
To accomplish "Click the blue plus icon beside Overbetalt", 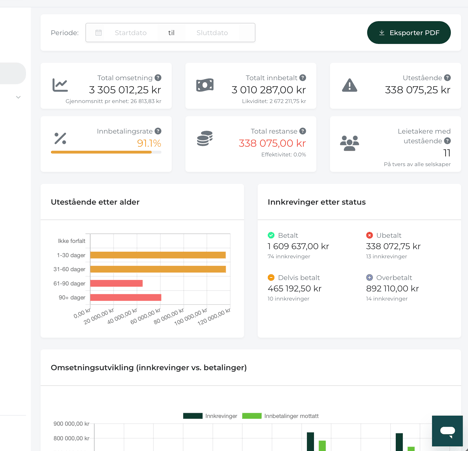I will (369, 277).
